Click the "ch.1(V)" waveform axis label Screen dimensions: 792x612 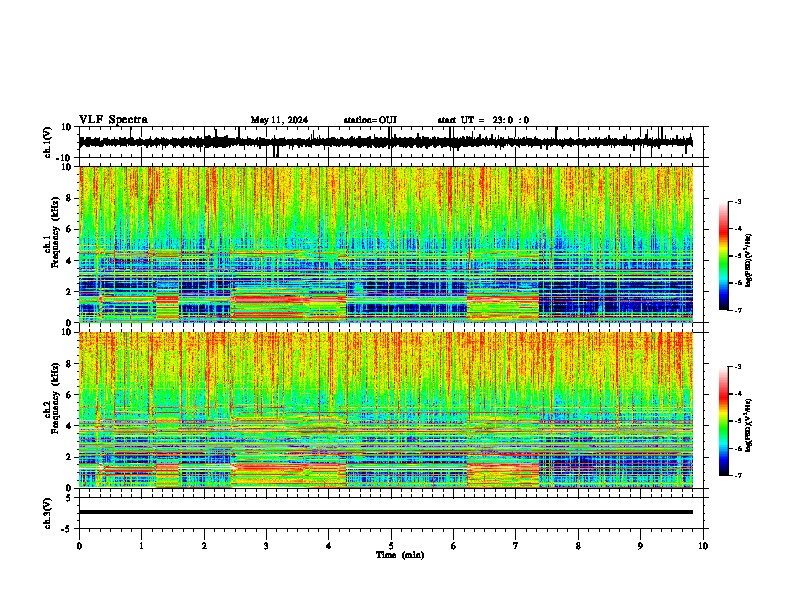click(x=48, y=142)
